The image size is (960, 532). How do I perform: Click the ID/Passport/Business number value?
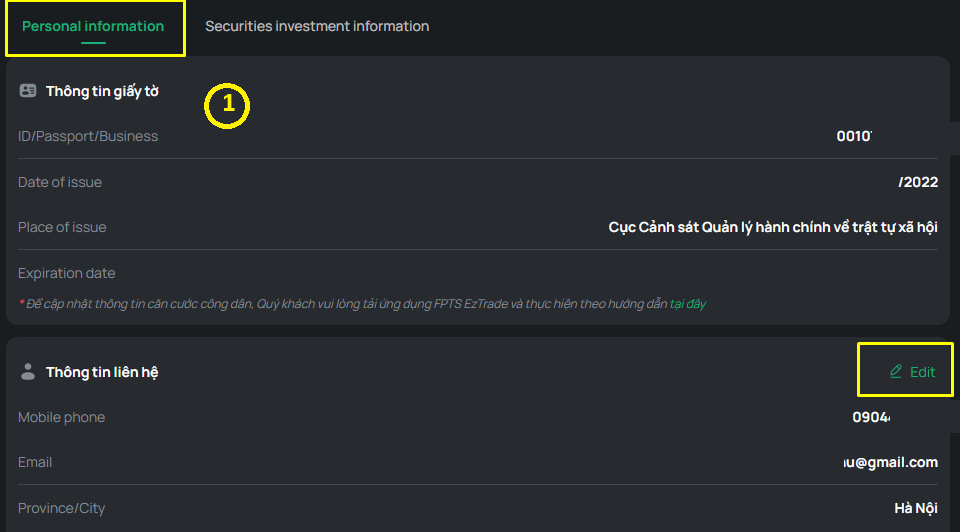click(854, 136)
